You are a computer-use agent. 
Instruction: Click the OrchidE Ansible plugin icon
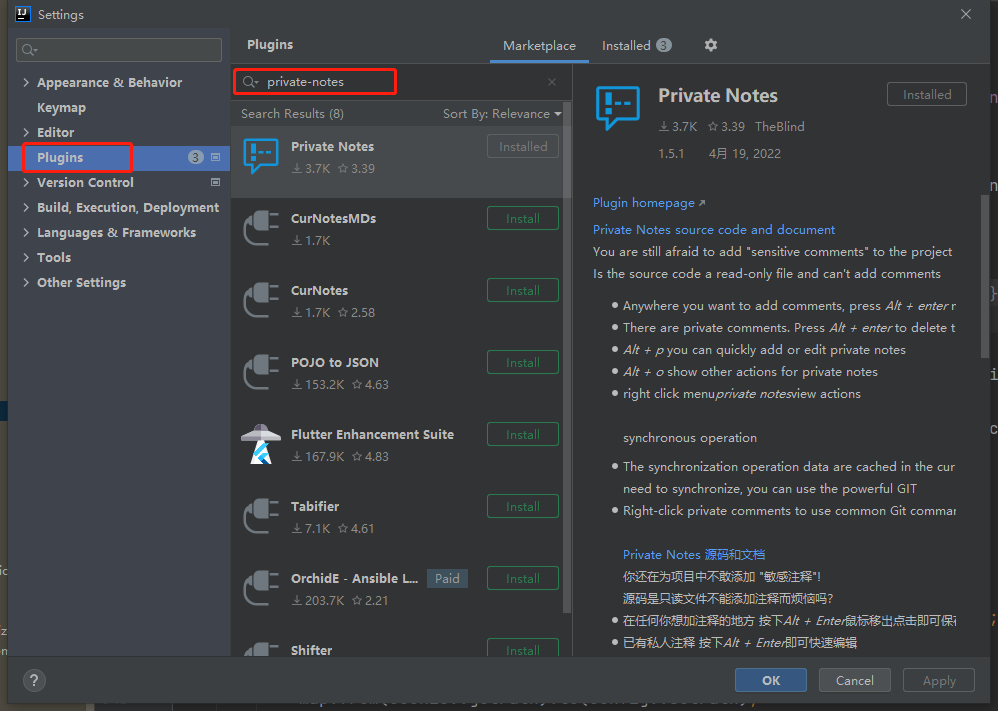(x=261, y=588)
